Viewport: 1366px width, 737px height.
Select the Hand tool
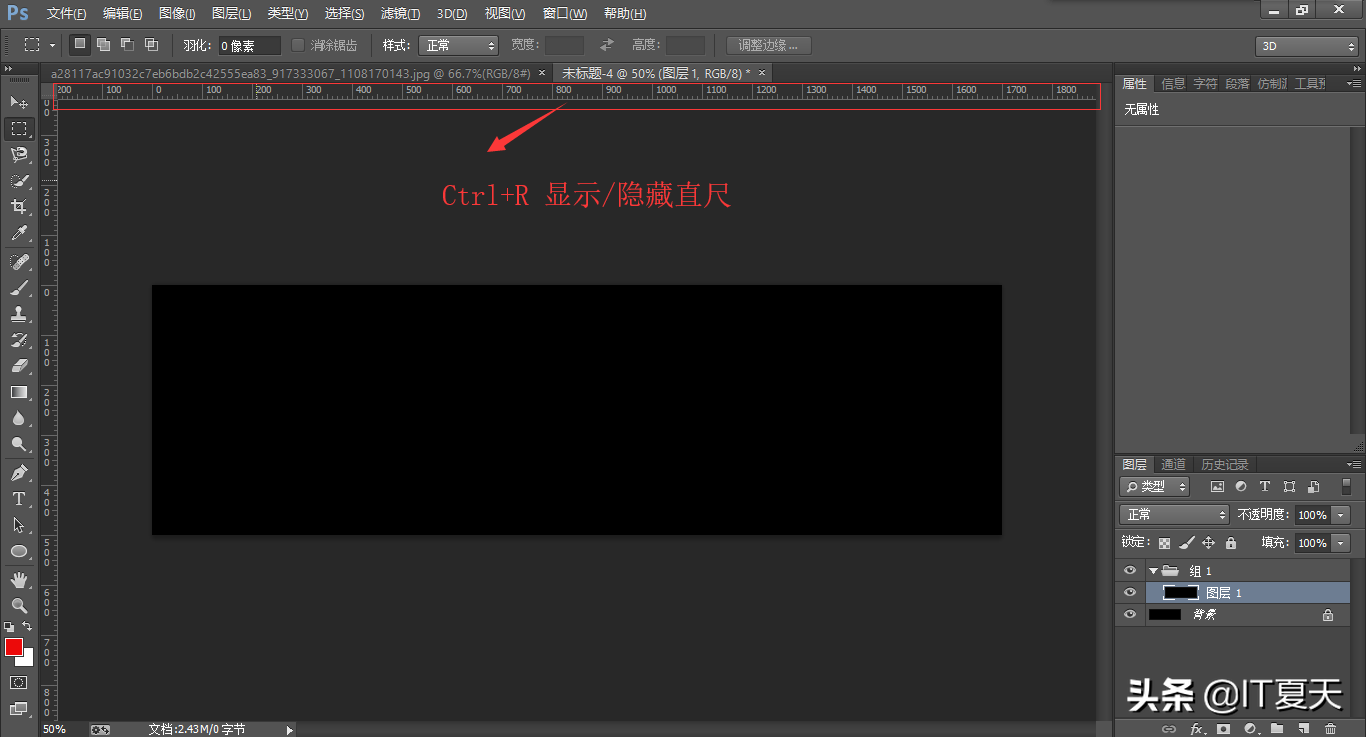(x=18, y=579)
